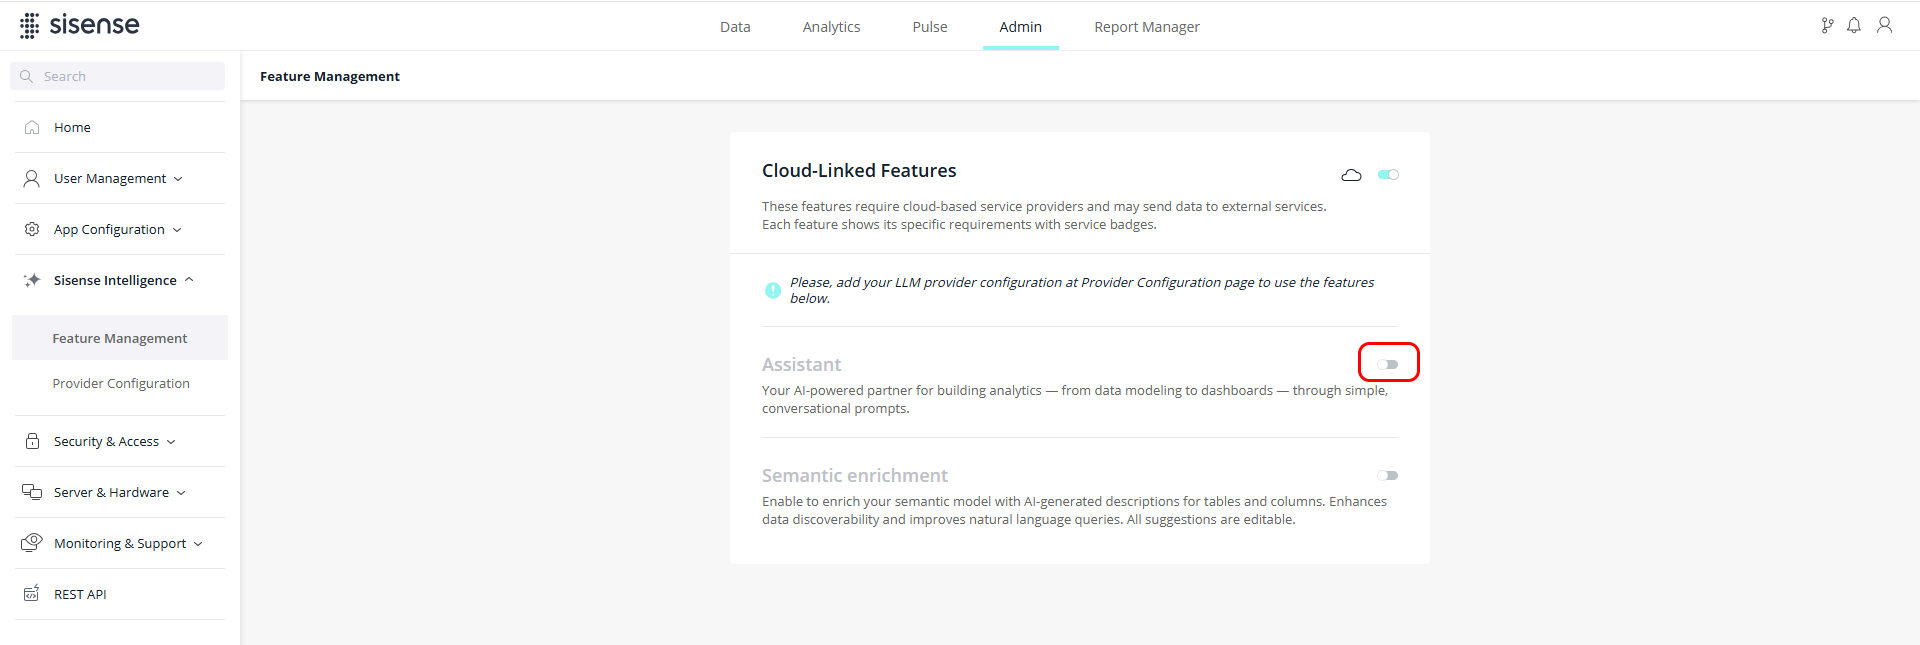1920x645 pixels.
Task: Click the info alert icon in LLM notice
Action: pos(773,290)
